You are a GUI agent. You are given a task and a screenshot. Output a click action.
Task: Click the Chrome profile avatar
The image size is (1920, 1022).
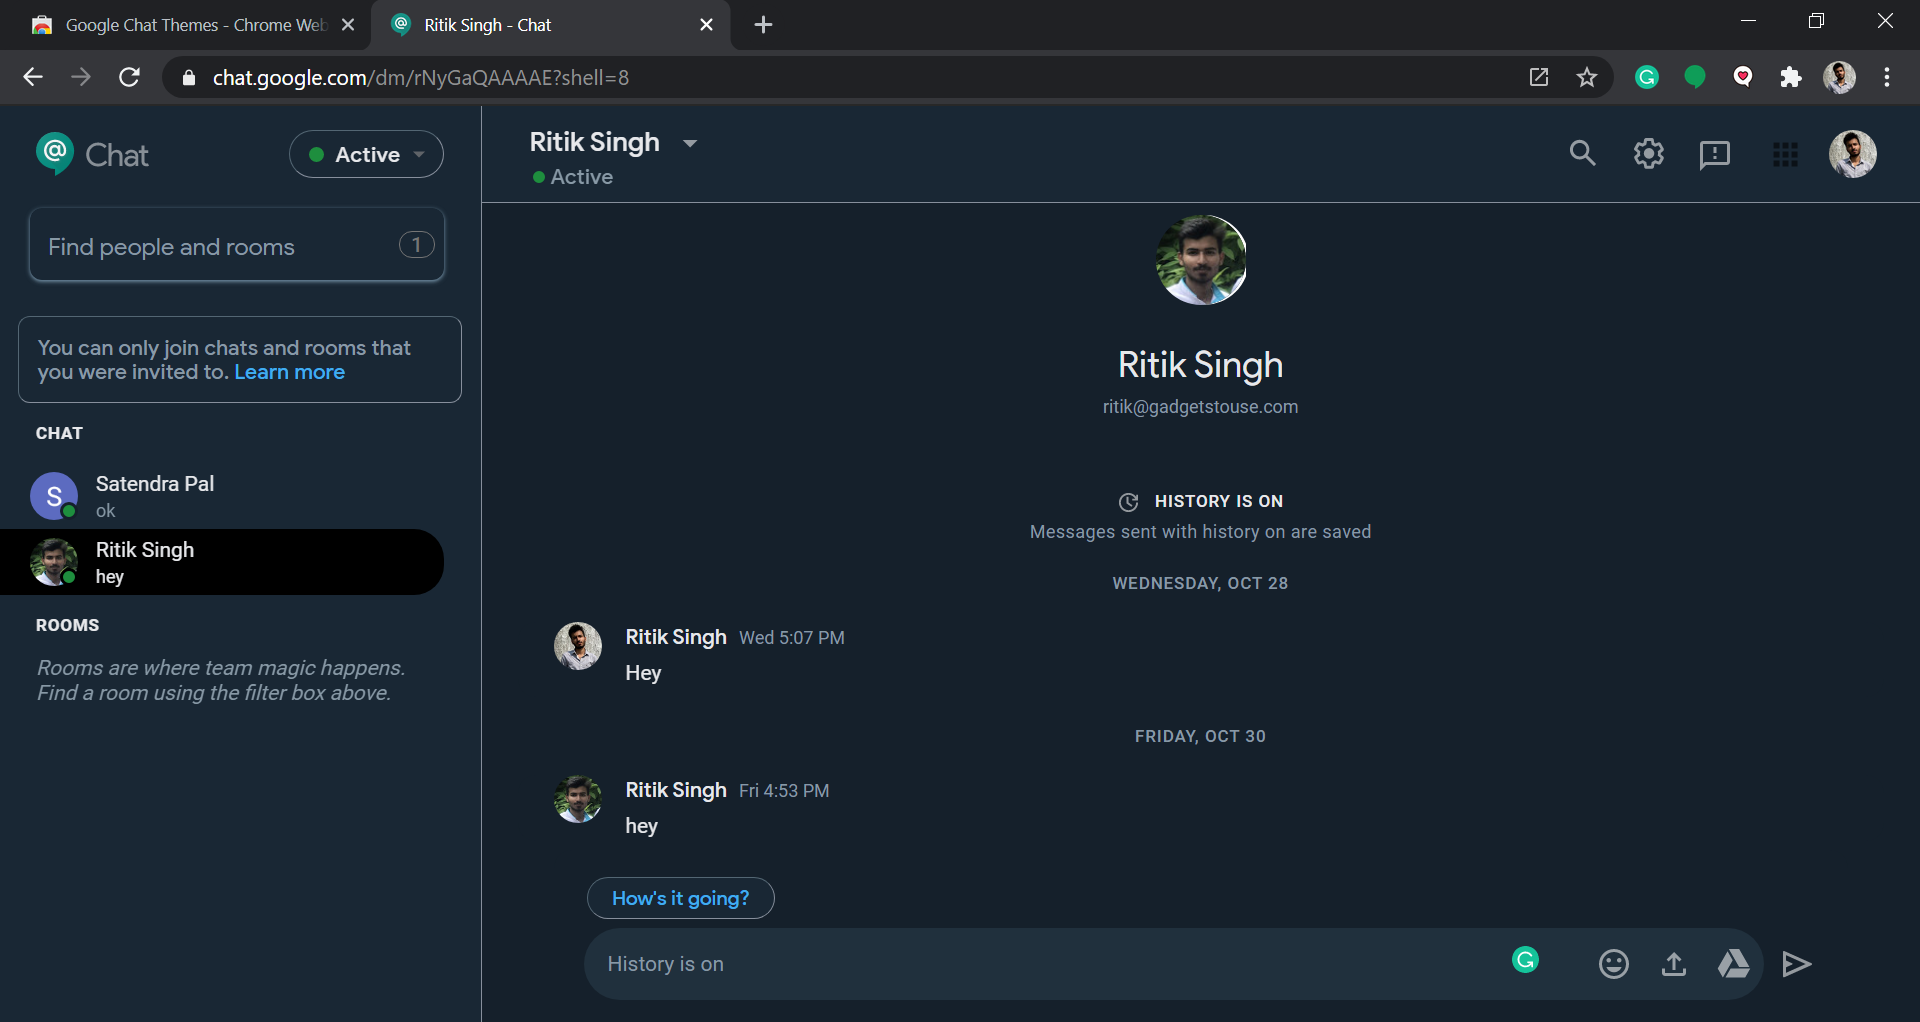(x=1839, y=77)
